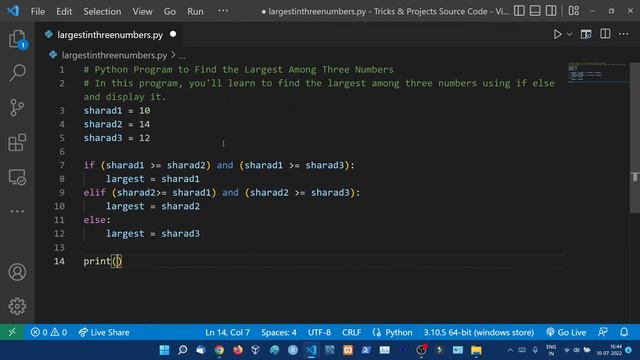The height and width of the screenshot is (360, 640).
Task: Open Google Chrome from taskbar
Action: pyautogui.click(x=219, y=350)
